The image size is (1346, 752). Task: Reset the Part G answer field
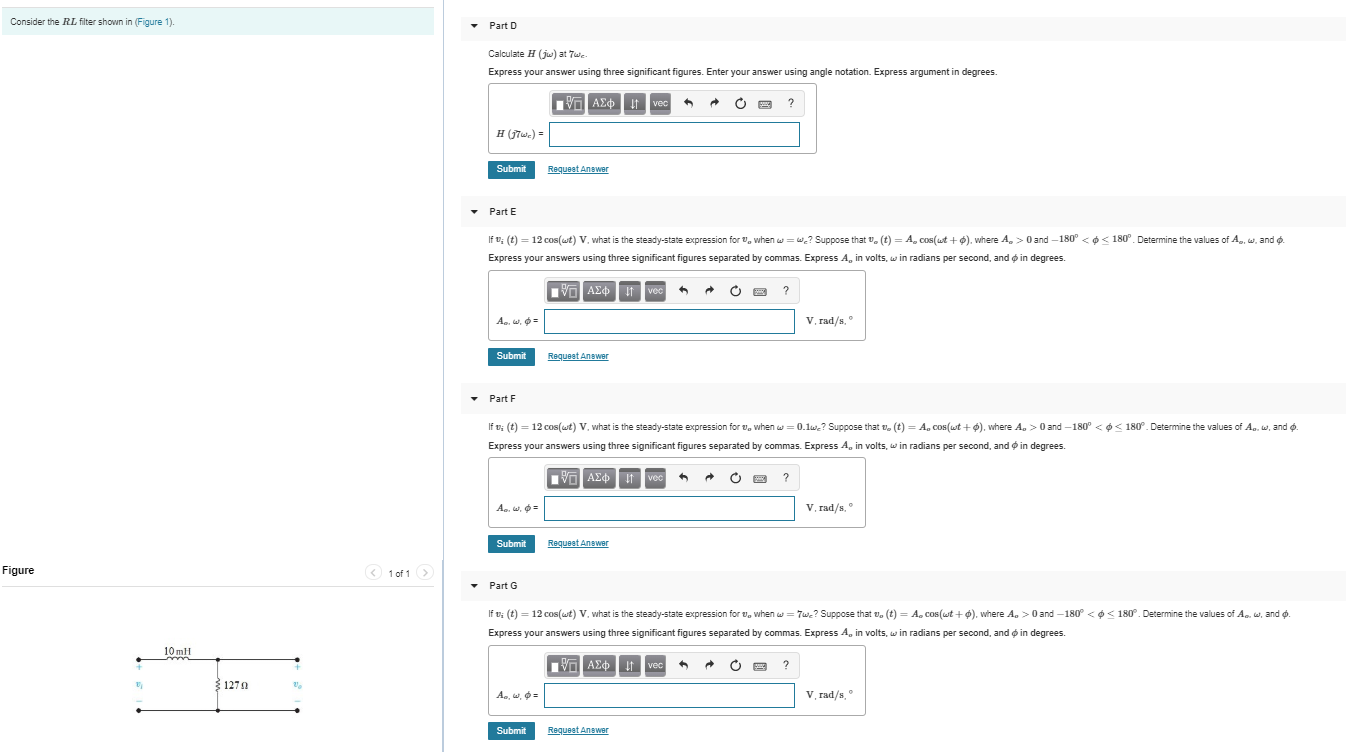point(735,665)
